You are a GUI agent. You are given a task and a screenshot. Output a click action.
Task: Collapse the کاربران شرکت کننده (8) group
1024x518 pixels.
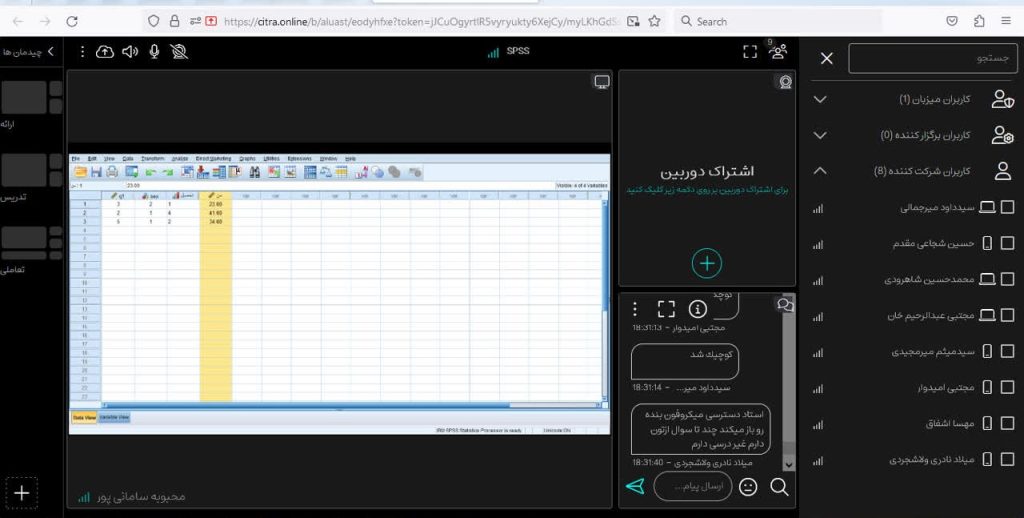[x=820, y=171]
